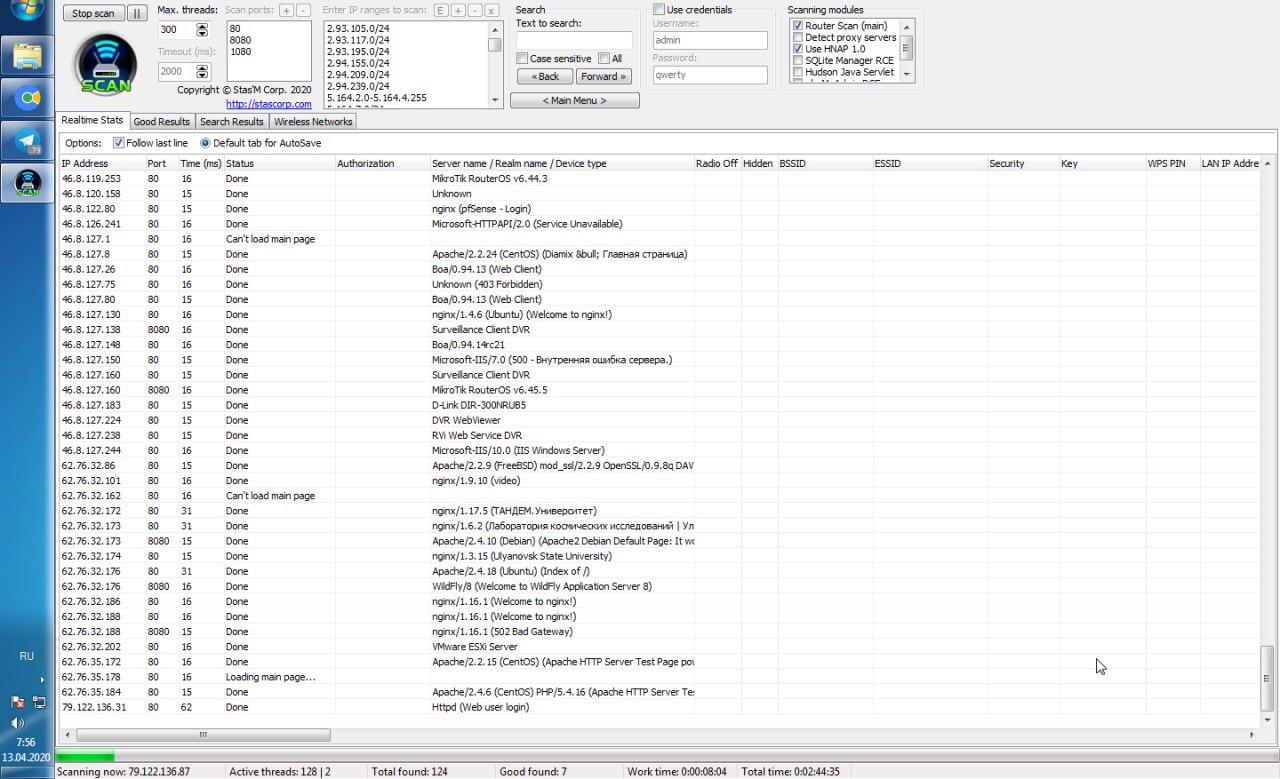The image size is (1280, 779).
Task: Click the results horizontal scrollbar thumb
Action: [x=204, y=735]
